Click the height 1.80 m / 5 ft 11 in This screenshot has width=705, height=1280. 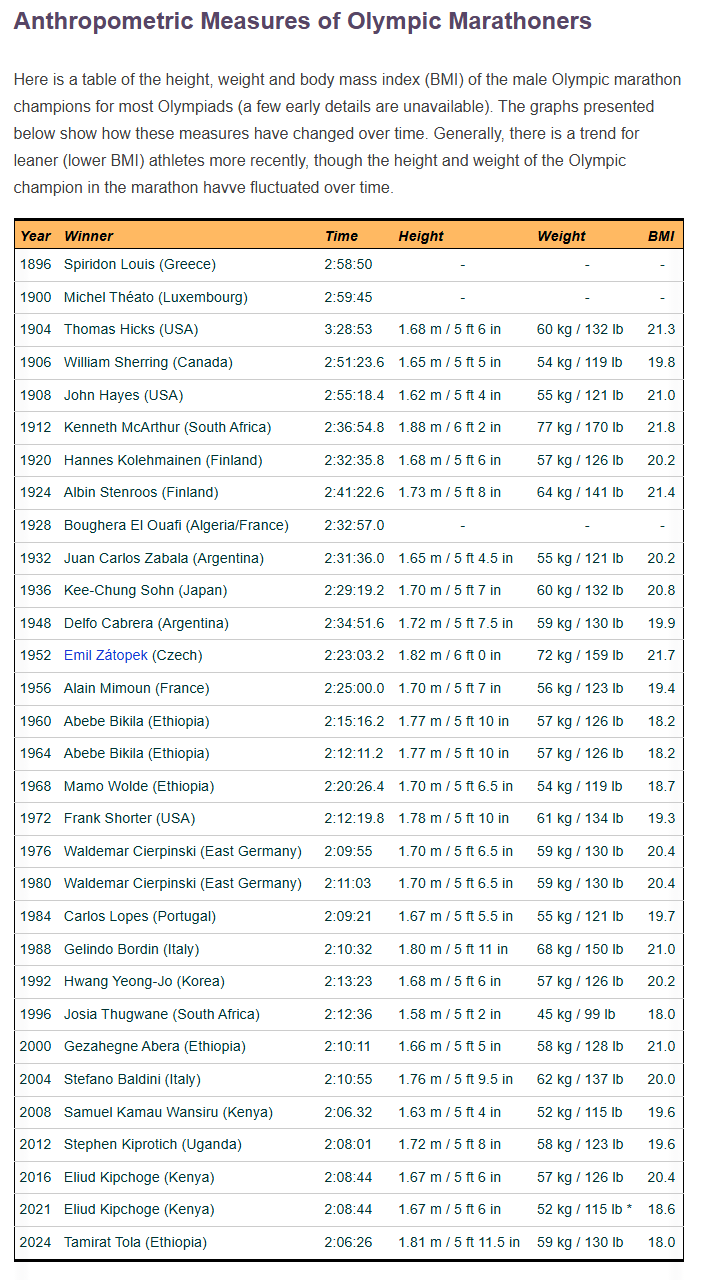pyautogui.click(x=453, y=949)
